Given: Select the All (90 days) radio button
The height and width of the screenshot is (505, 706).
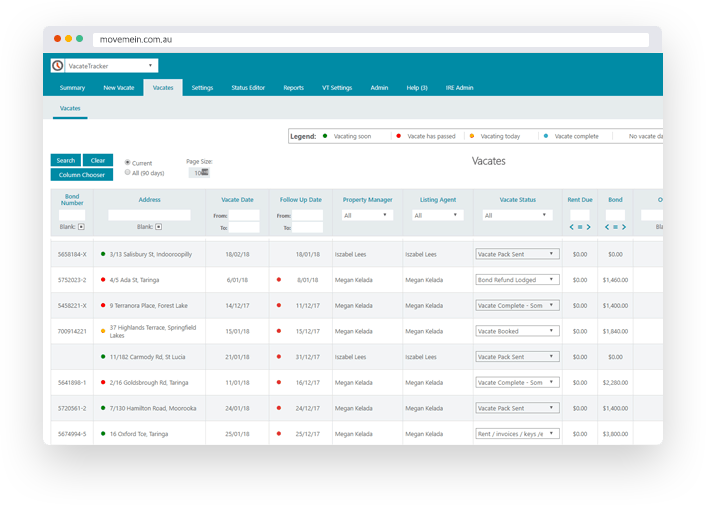Looking at the screenshot, I should [x=128, y=173].
